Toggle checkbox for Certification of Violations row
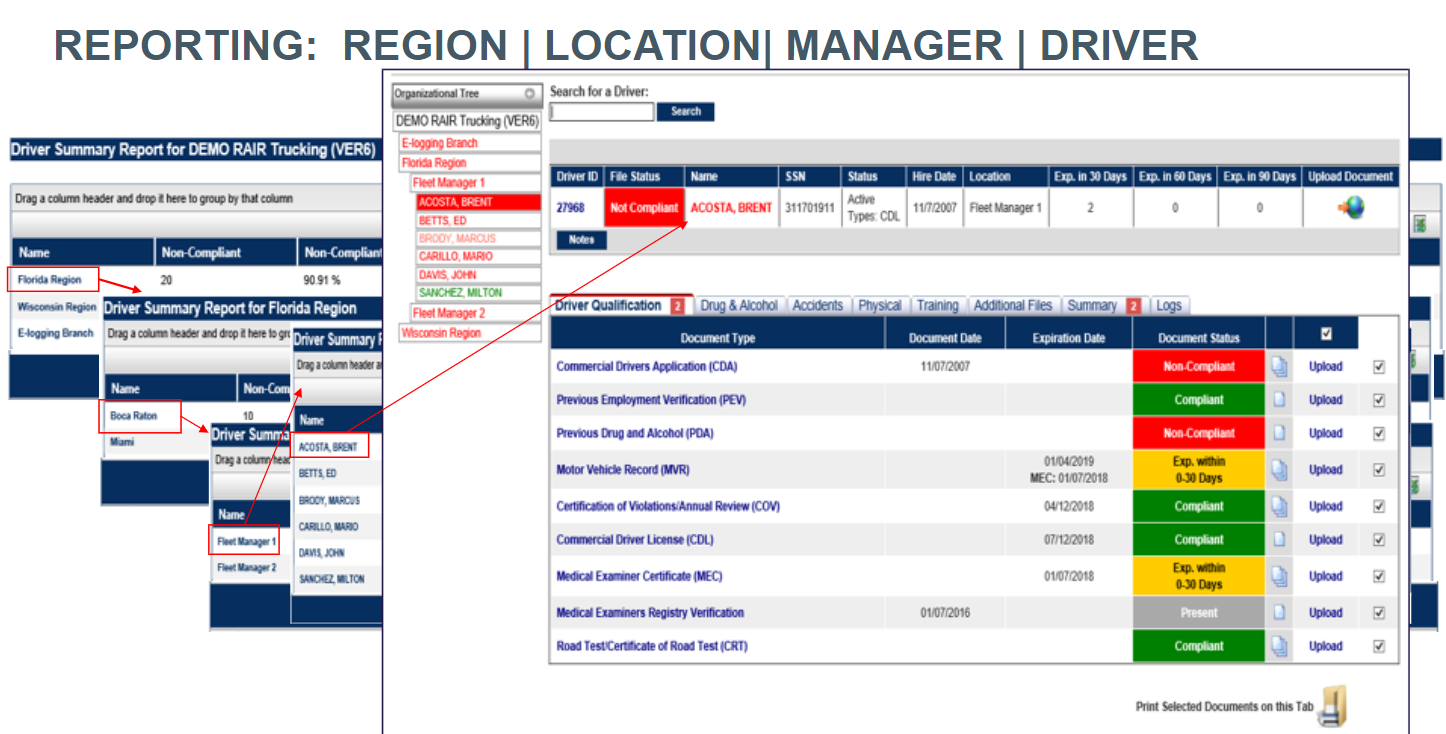1446x734 pixels. click(x=1379, y=506)
